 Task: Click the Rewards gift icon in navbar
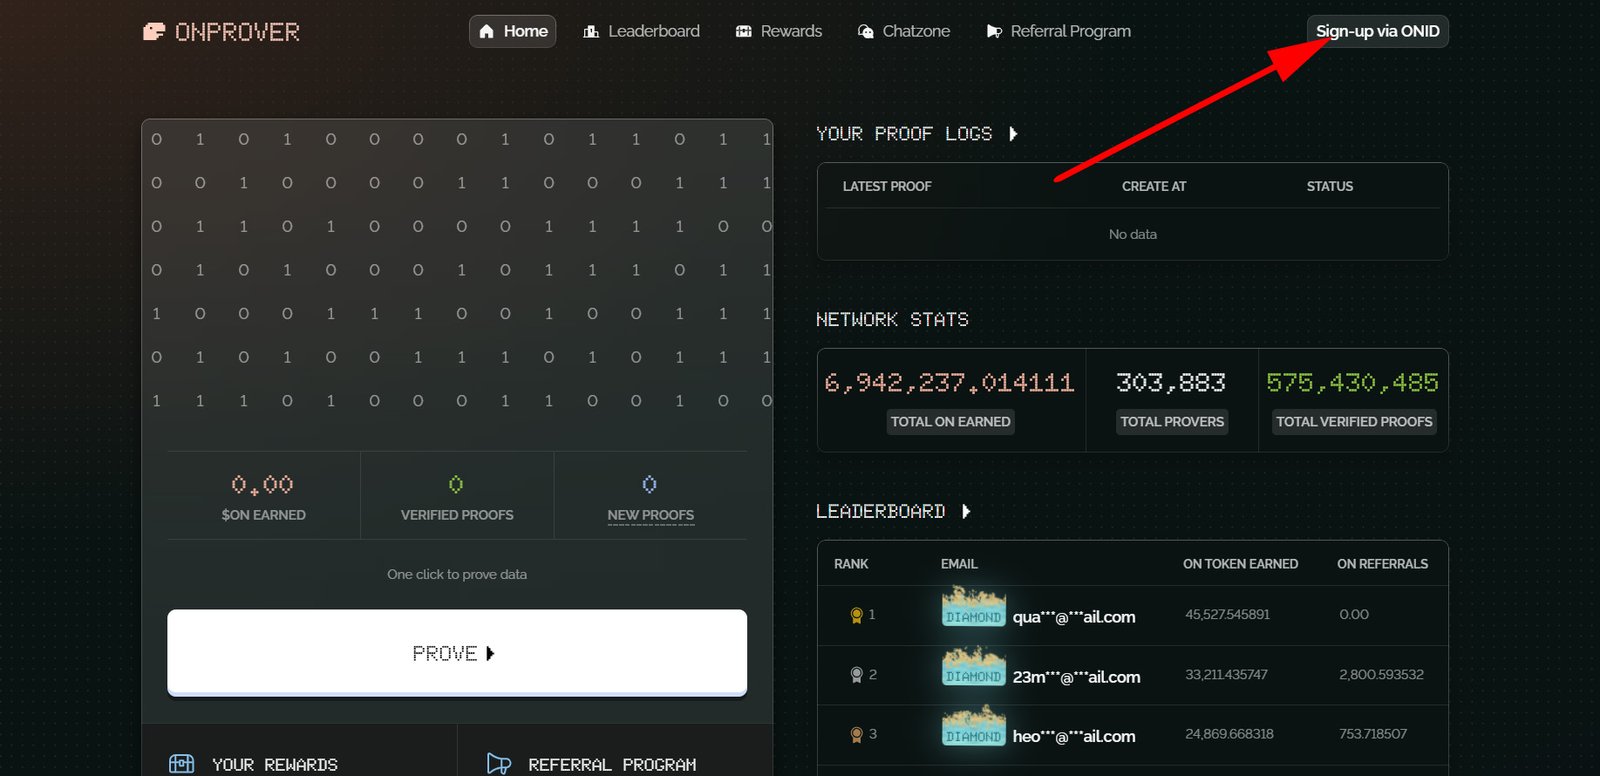point(743,32)
